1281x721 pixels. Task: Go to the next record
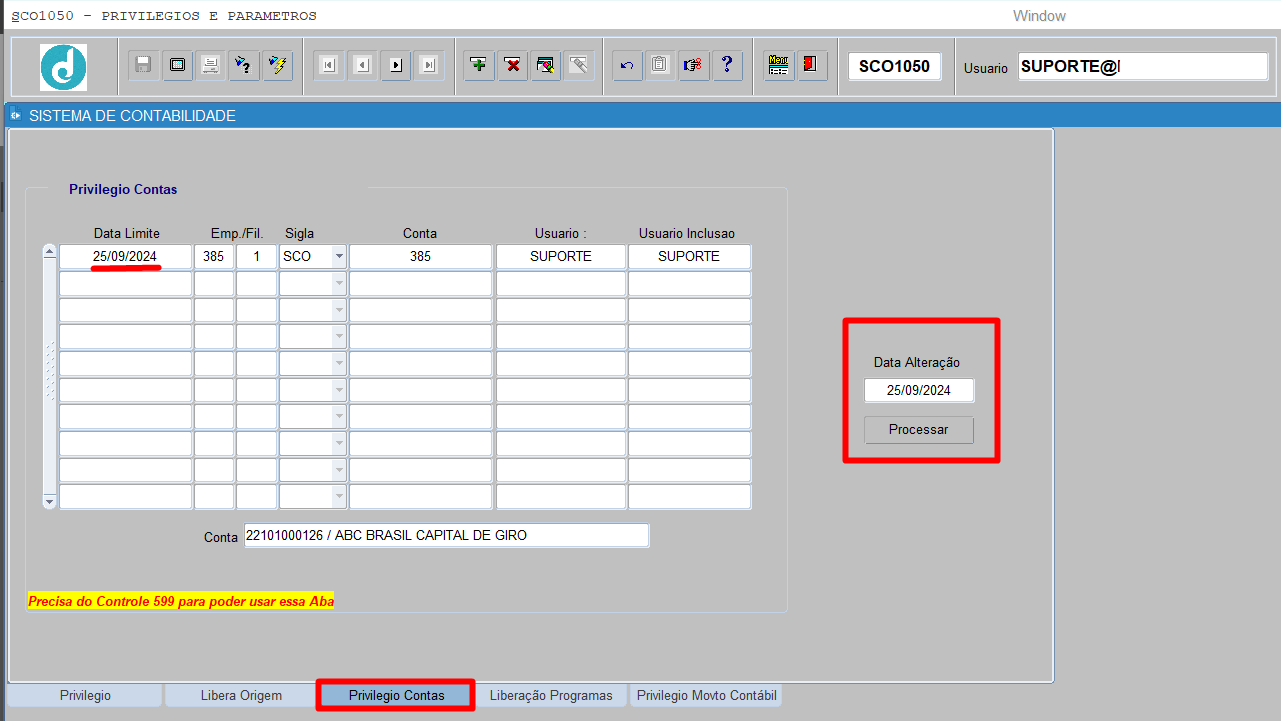click(x=396, y=65)
